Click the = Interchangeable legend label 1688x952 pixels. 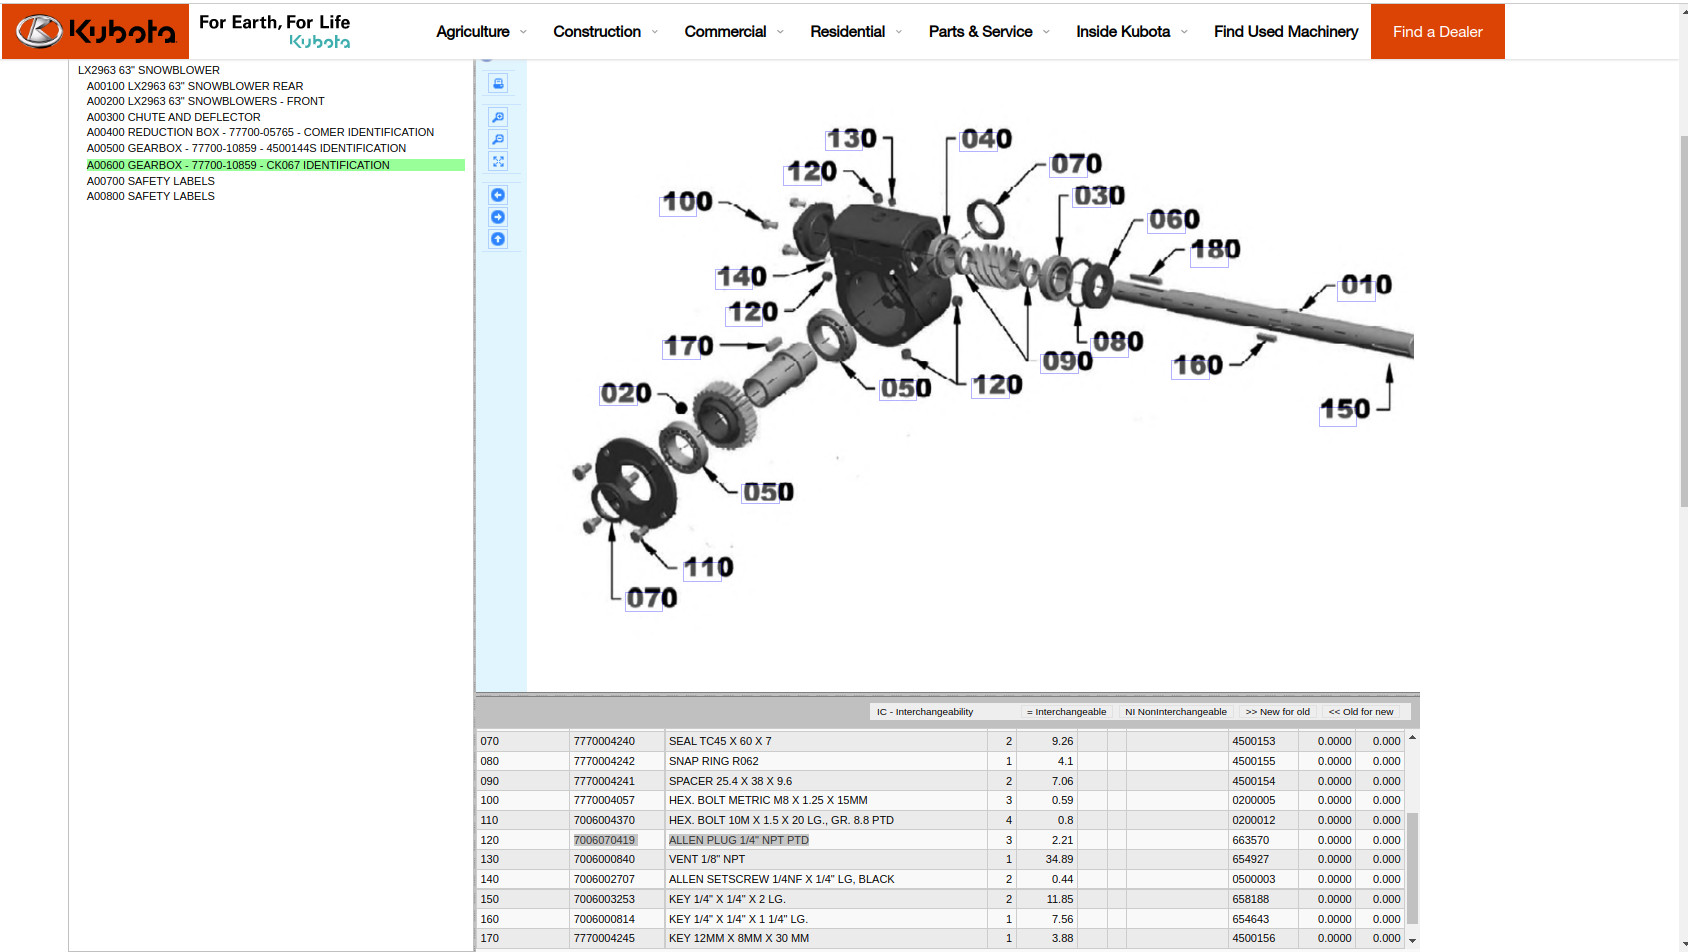[x=1066, y=712]
